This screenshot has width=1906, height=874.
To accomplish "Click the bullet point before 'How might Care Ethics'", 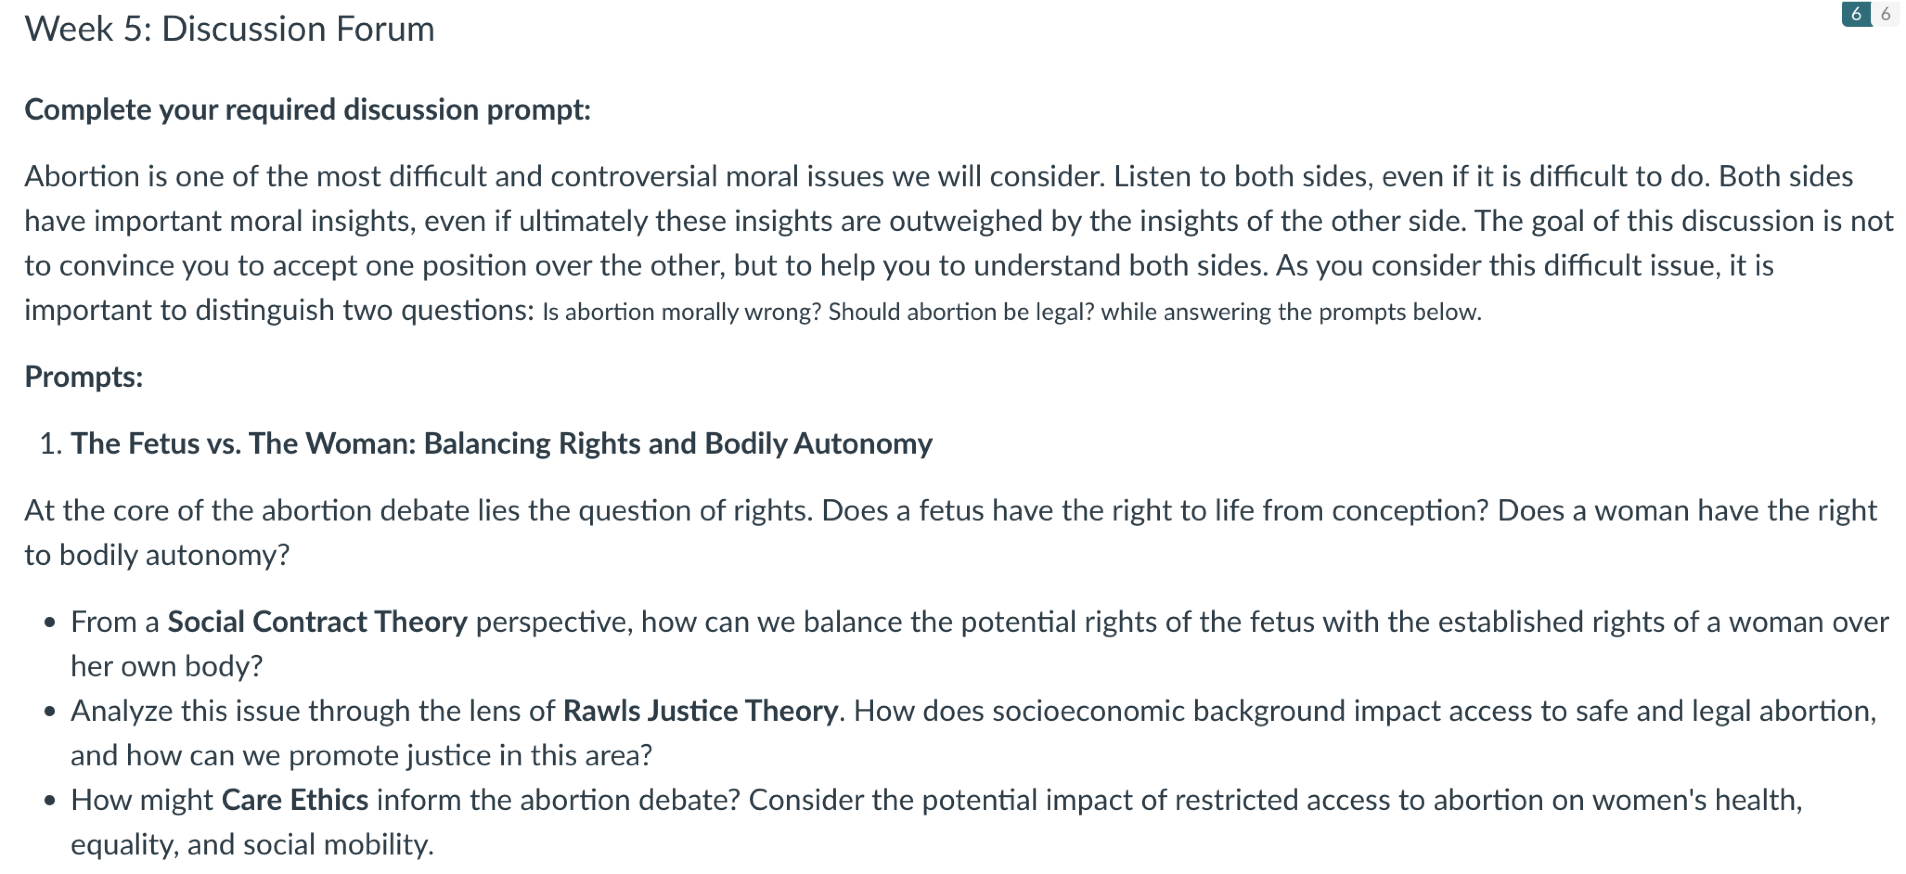I will 50,801.
